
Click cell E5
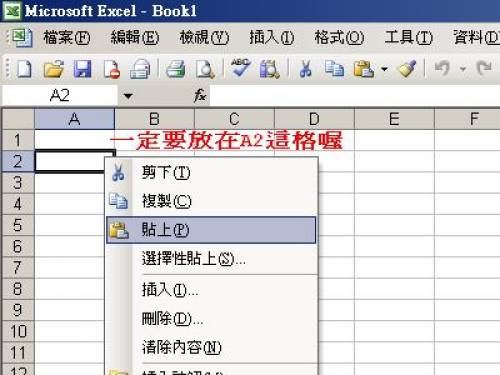(x=394, y=225)
